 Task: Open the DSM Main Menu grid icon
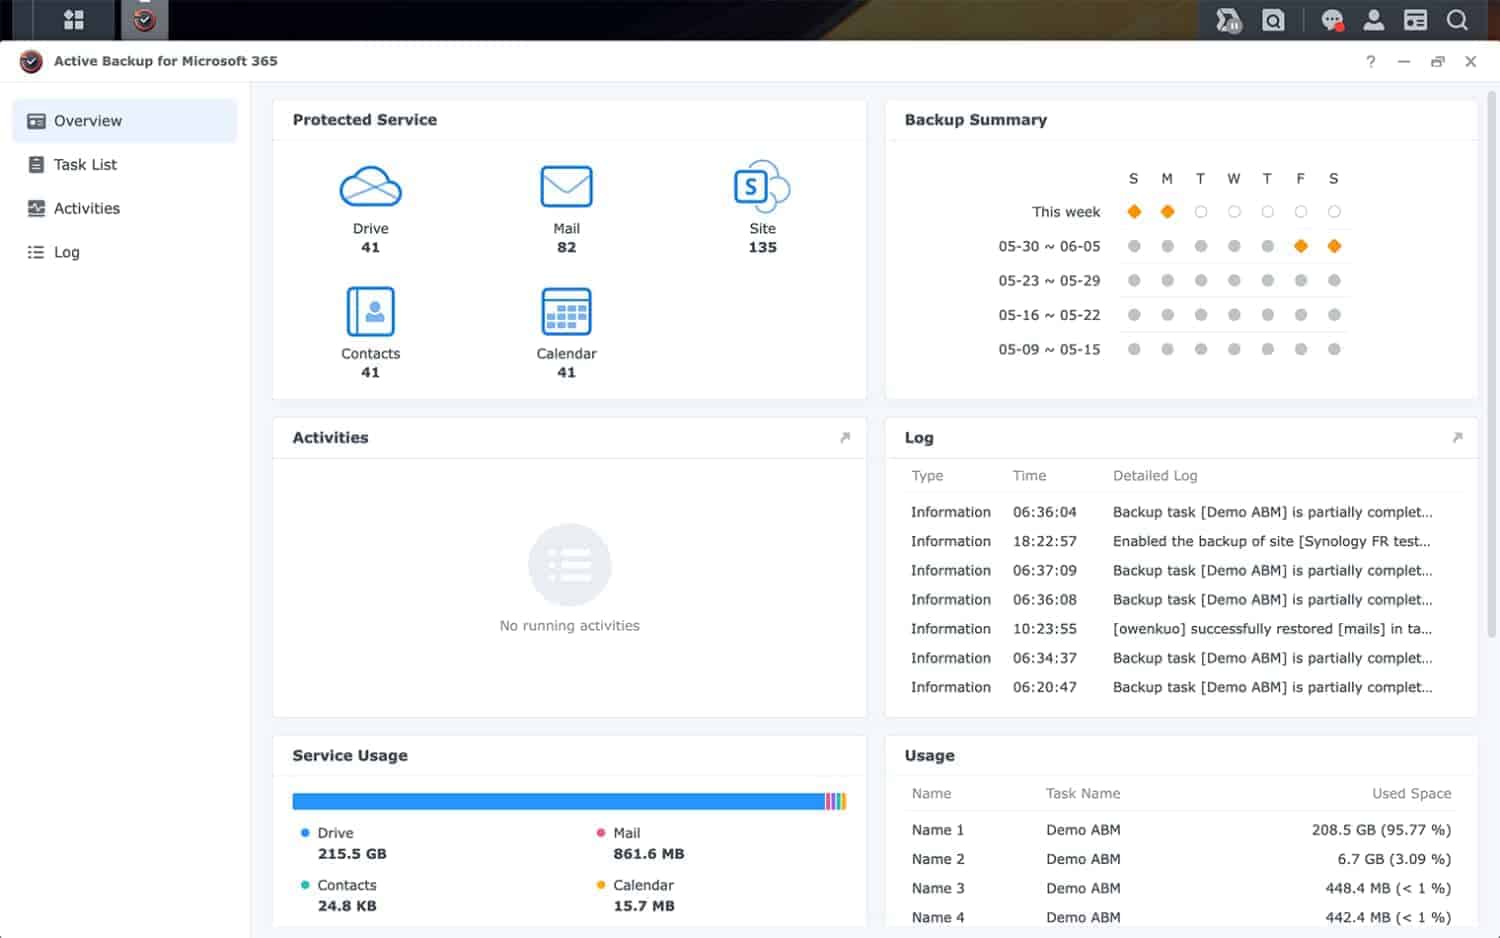point(74,19)
